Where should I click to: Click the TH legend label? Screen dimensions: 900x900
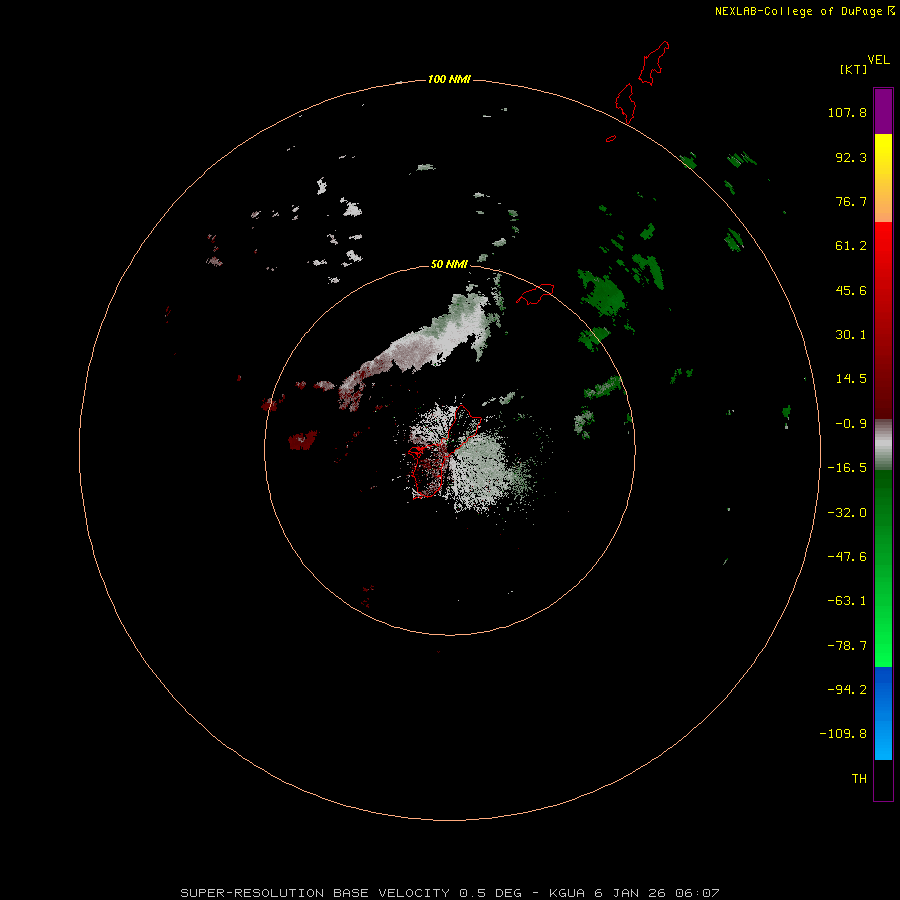[x=859, y=779]
